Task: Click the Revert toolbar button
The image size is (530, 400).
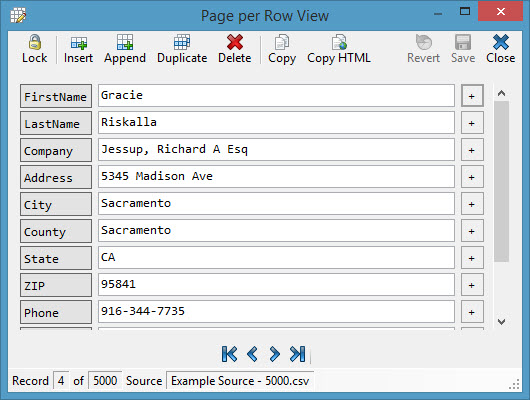Action: 423,49
